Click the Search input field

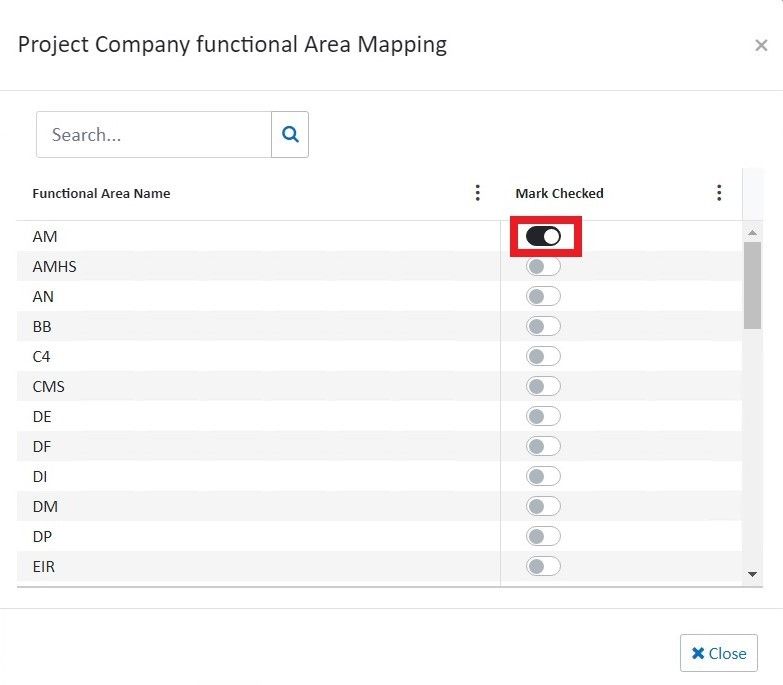(154, 134)
